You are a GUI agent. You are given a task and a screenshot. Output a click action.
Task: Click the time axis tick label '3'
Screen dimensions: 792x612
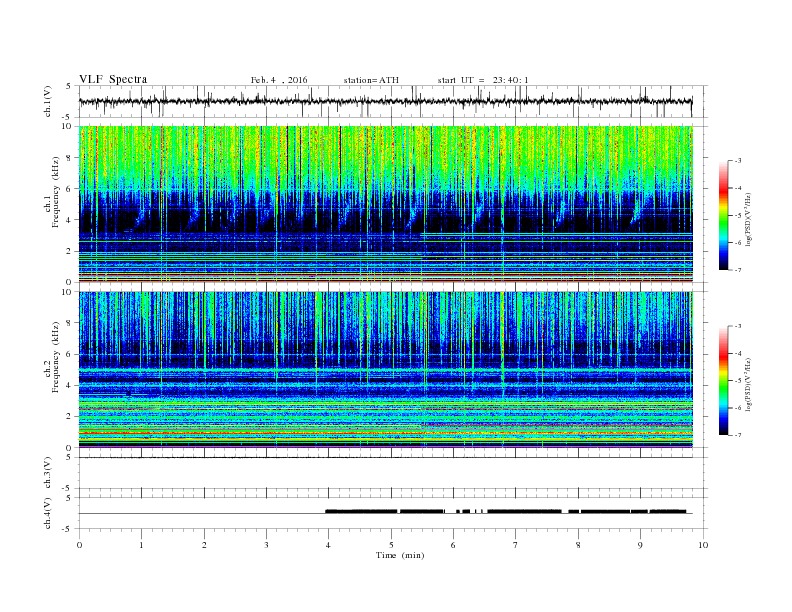(266, 545)
